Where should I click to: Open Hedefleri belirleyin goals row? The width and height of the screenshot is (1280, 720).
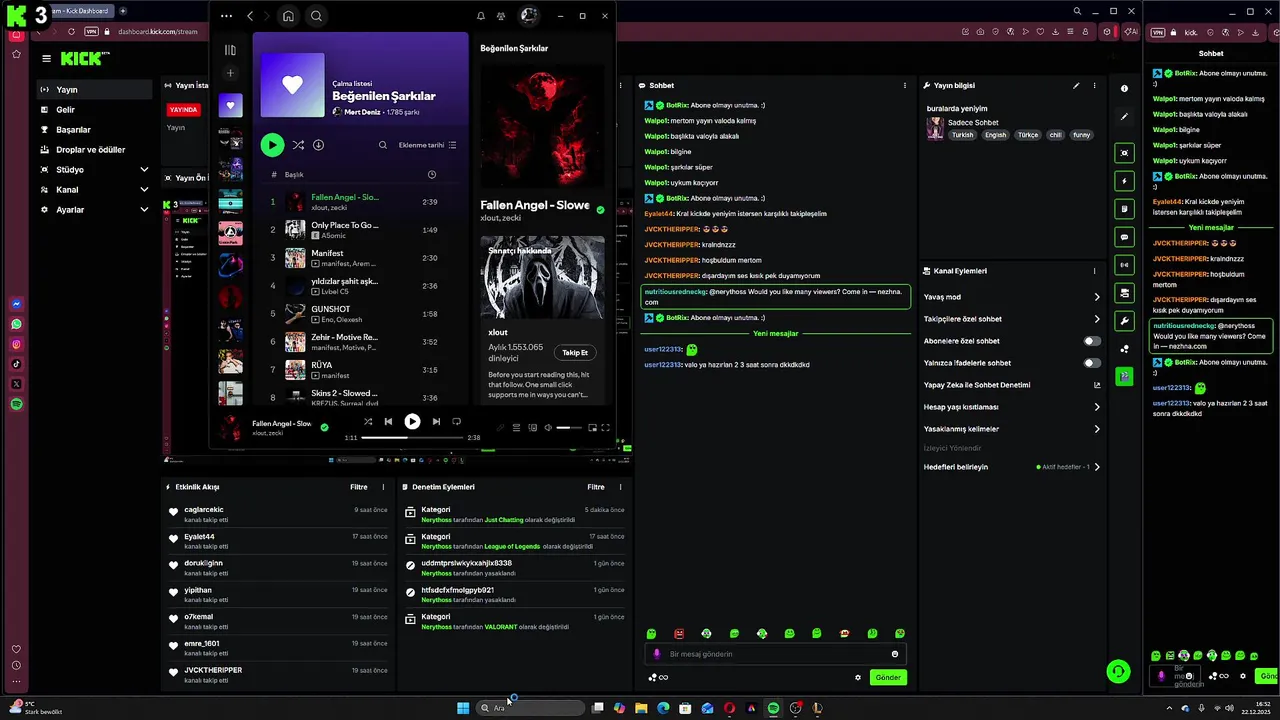pos(1012,467)
